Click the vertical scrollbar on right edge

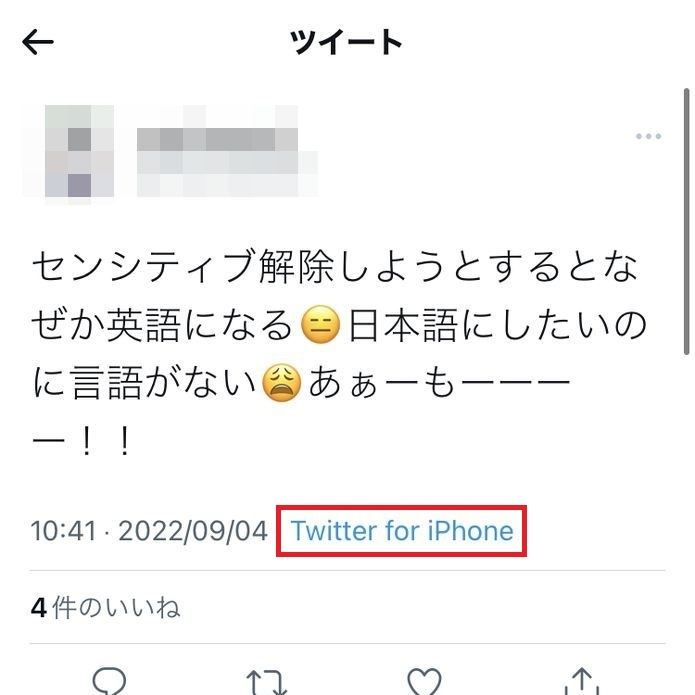[687, 222]
